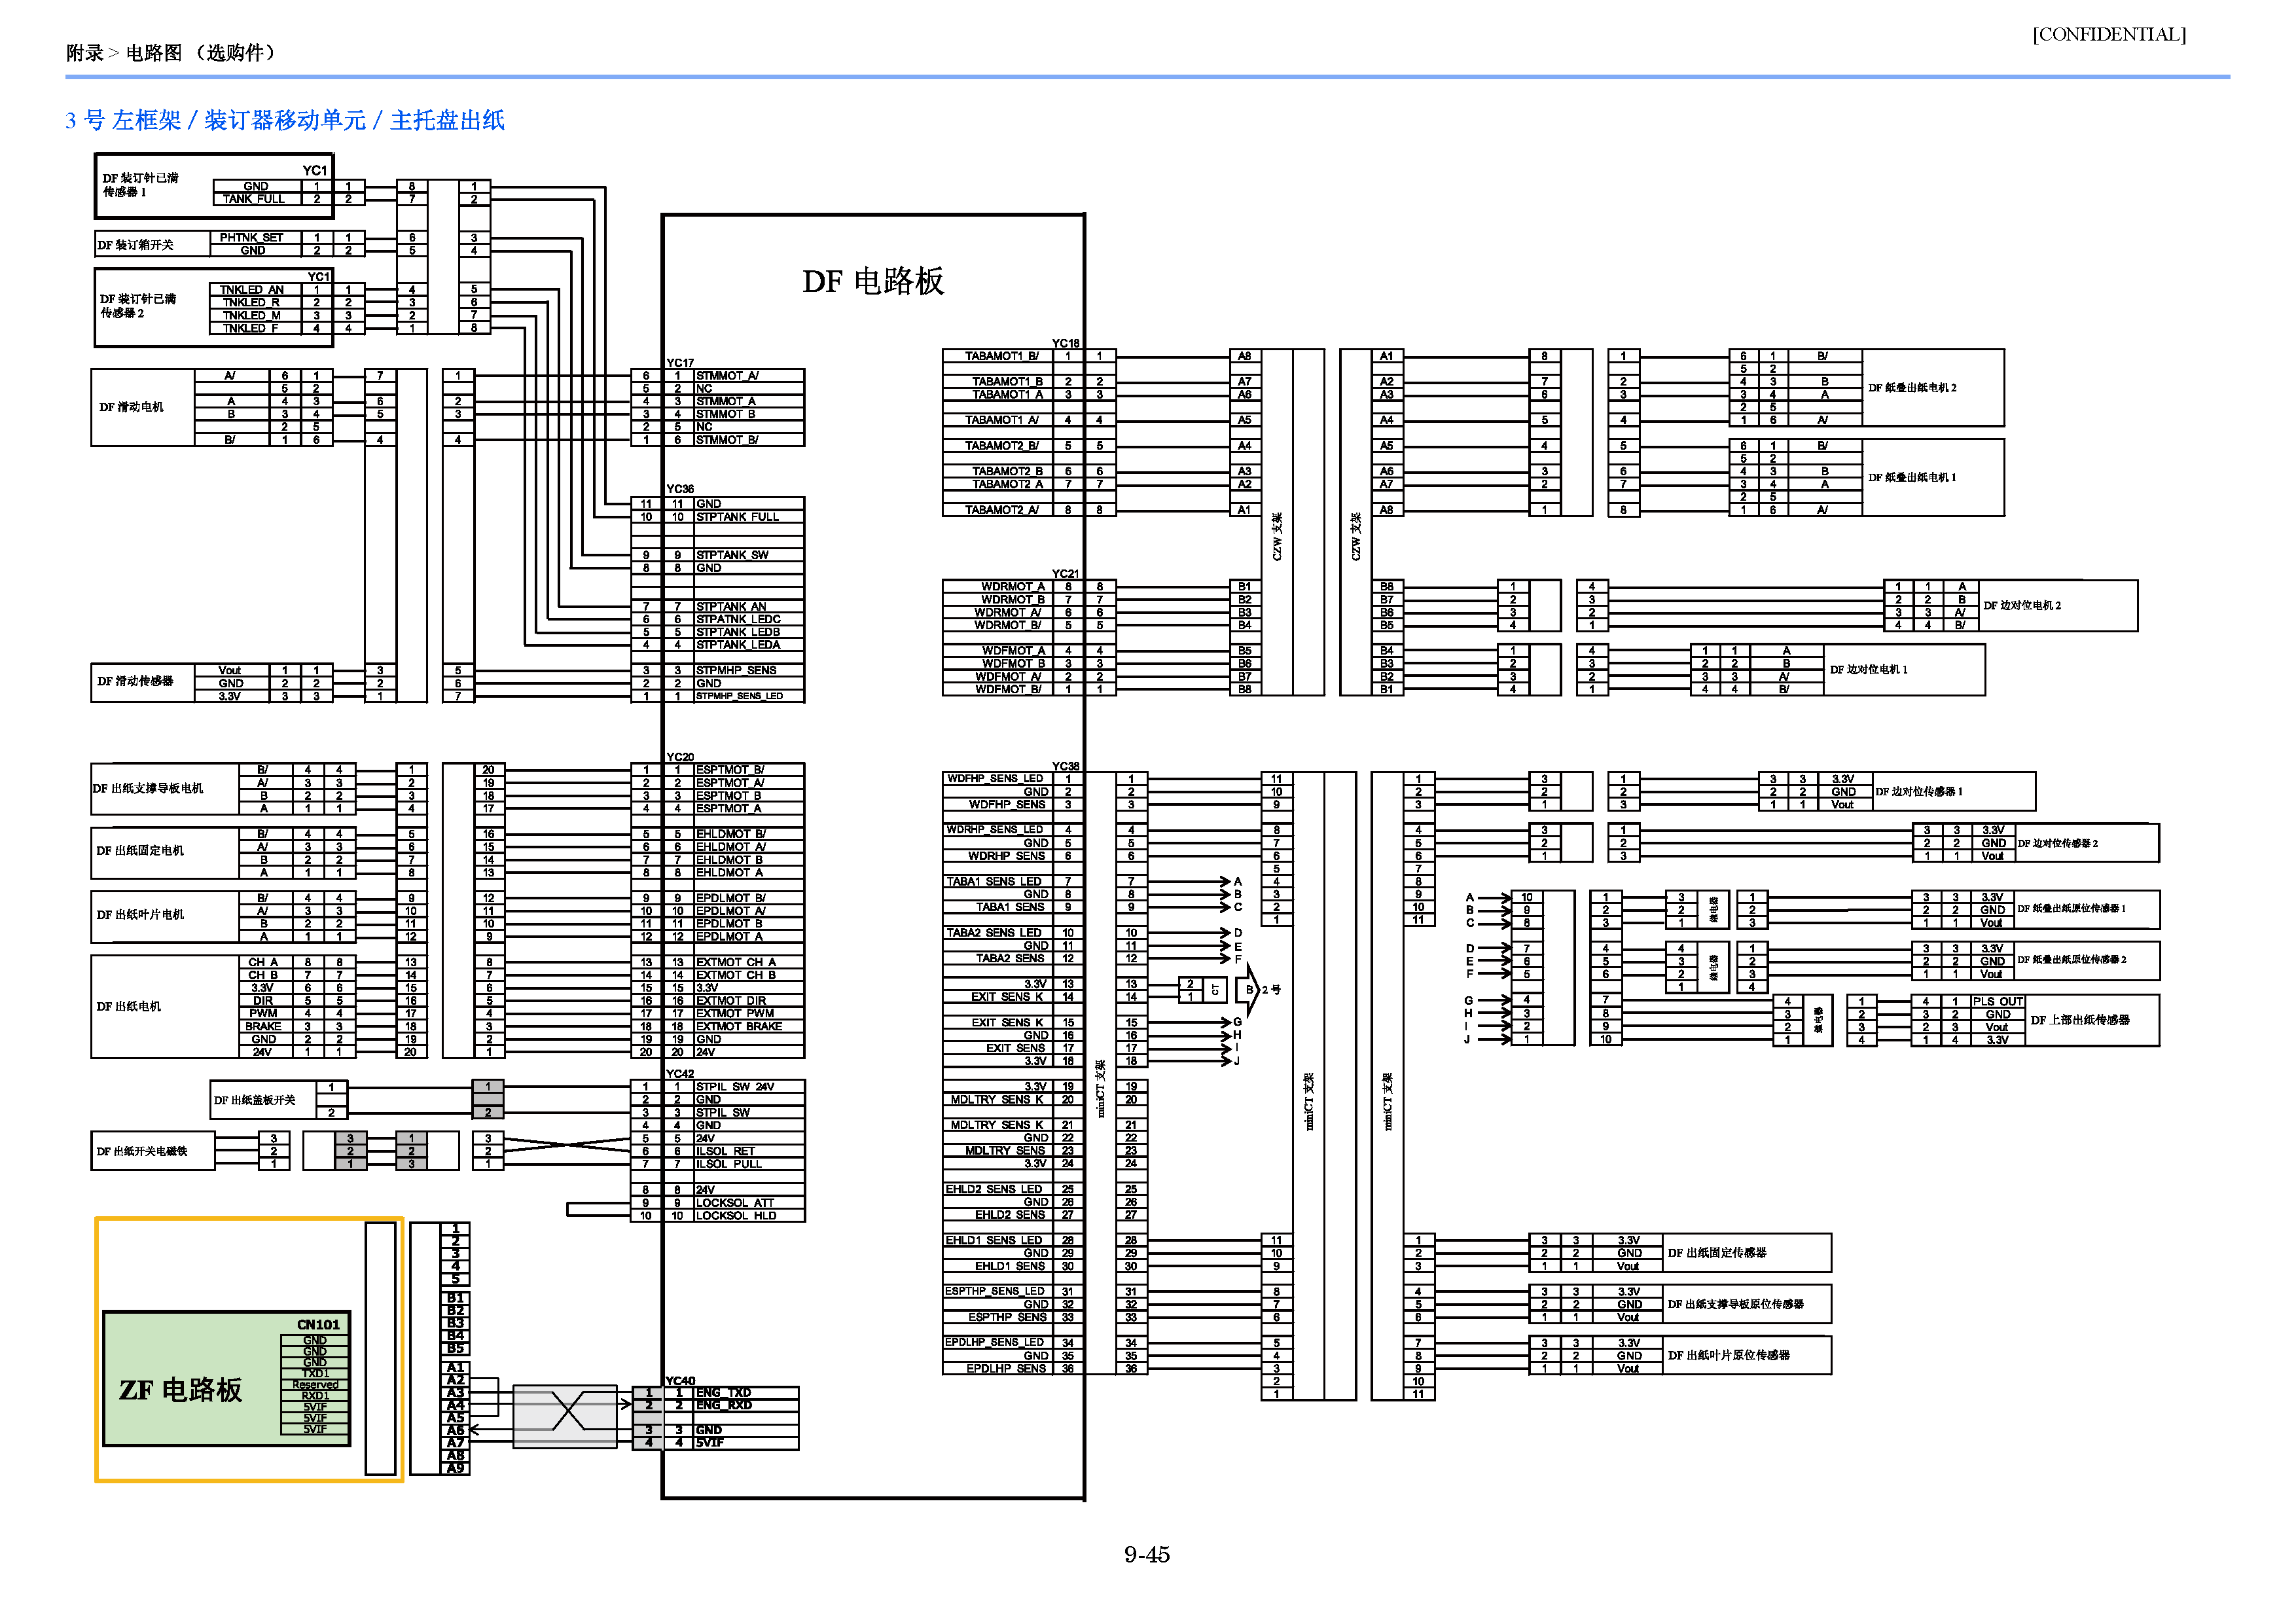The width and height of the screenshot is (2296, 1624).
Task: Click the "DF 出纸叶片原位传感器" label
Action: click(1729, 1355)
